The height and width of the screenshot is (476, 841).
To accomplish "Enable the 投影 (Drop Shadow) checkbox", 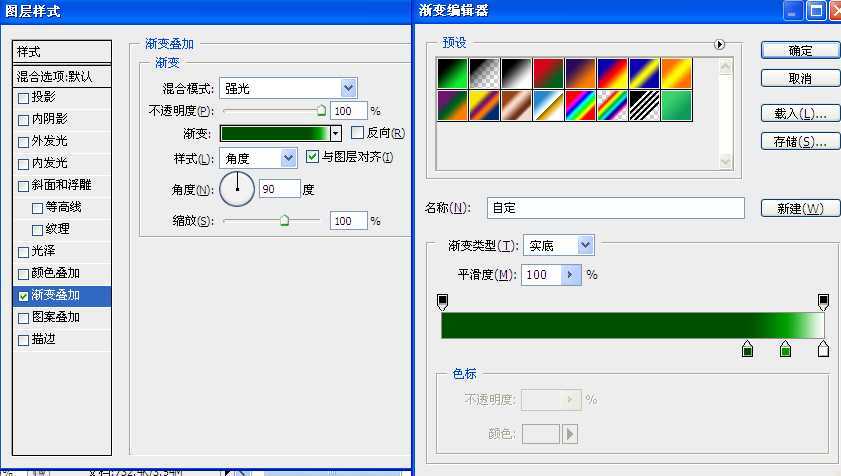I will click(x=24, y=98).
